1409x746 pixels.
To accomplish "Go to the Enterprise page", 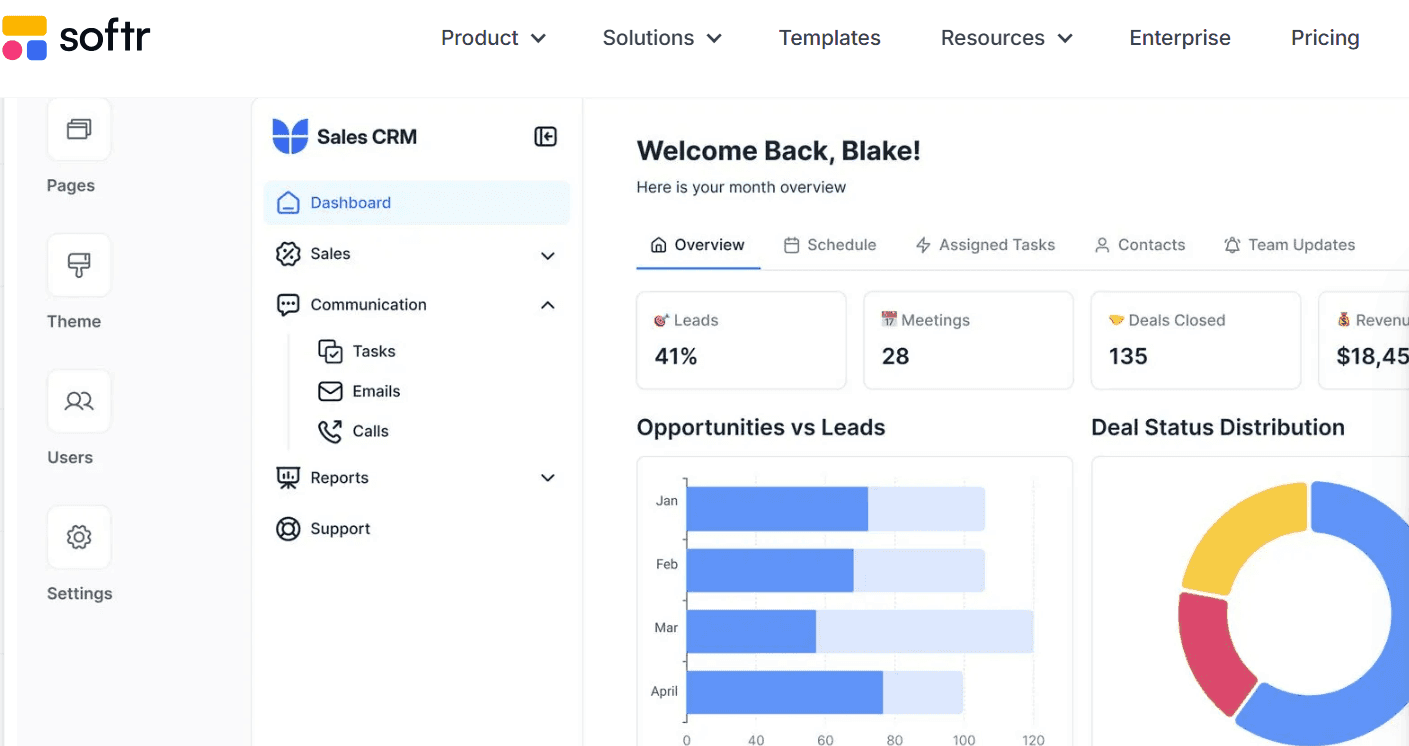I will click(x=1180, y=38).
